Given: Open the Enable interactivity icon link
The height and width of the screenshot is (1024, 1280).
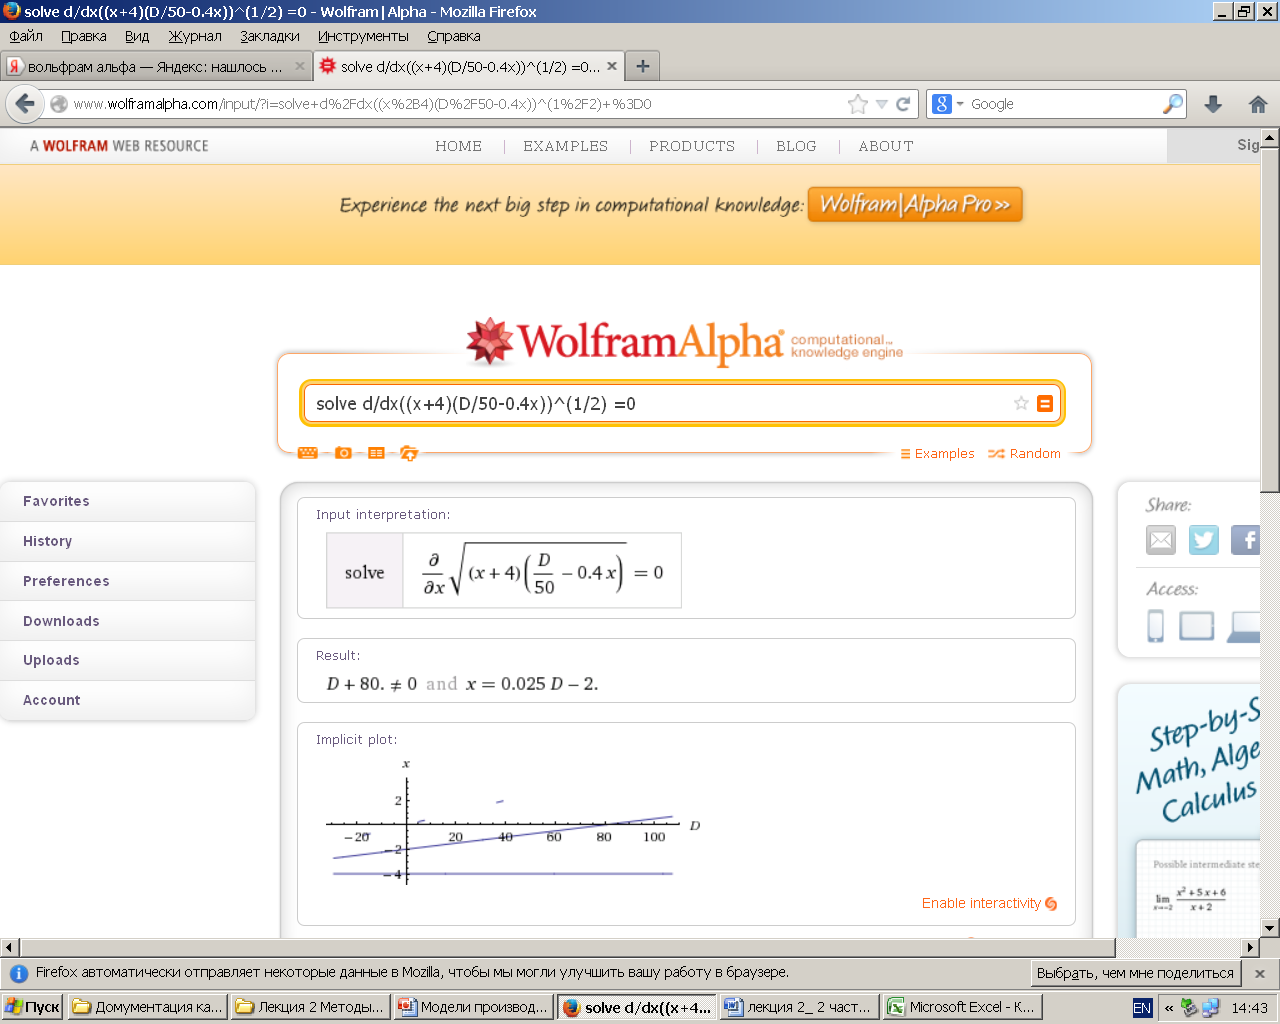Looking at the screenshot, I should [x=1051, y=904].
